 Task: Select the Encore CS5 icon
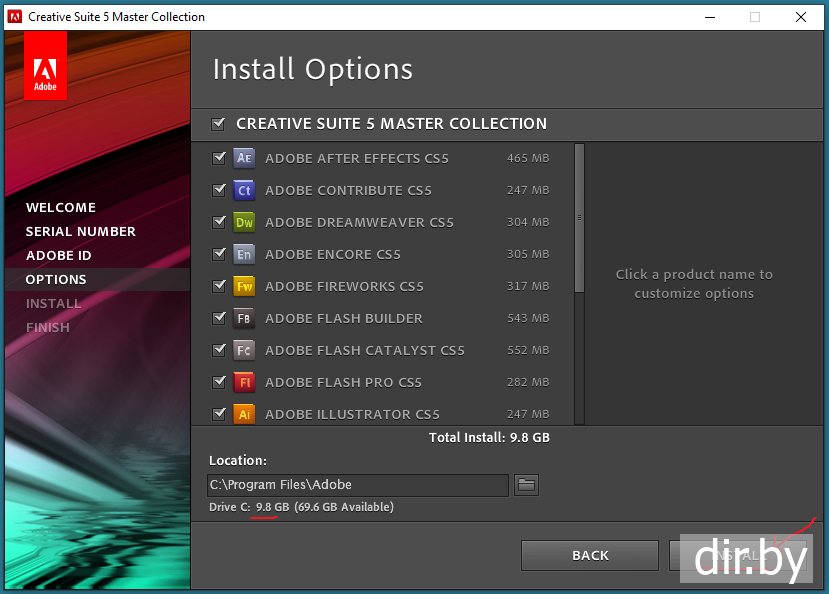[244, 254]
